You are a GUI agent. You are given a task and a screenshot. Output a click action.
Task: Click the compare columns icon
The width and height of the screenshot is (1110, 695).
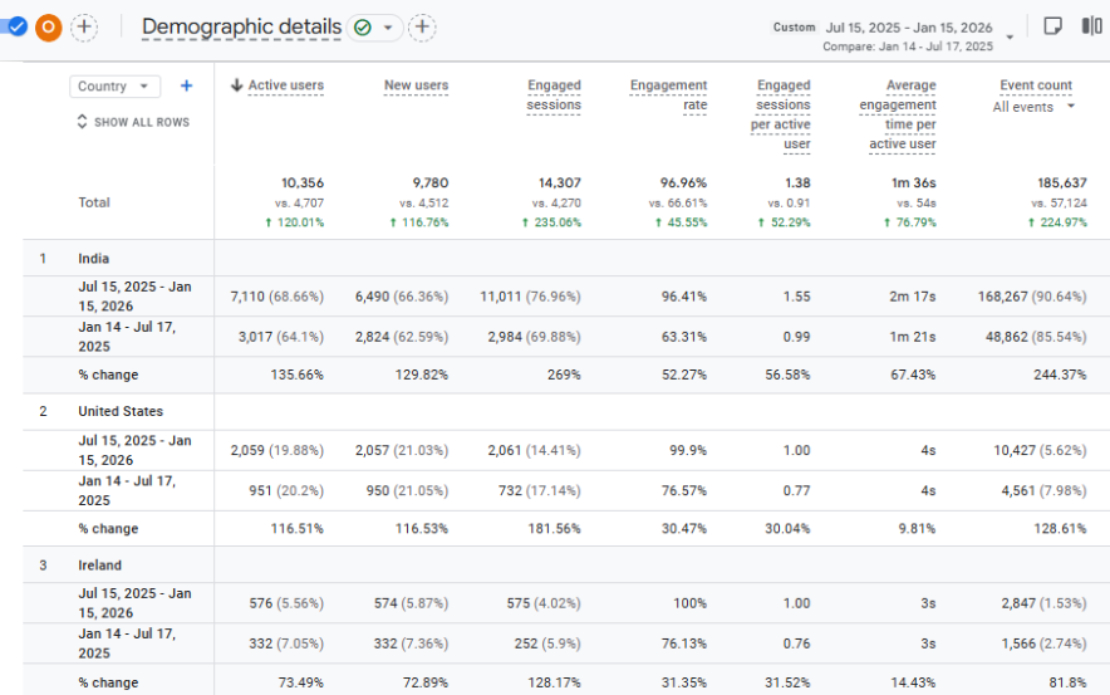pos(1092,27)
